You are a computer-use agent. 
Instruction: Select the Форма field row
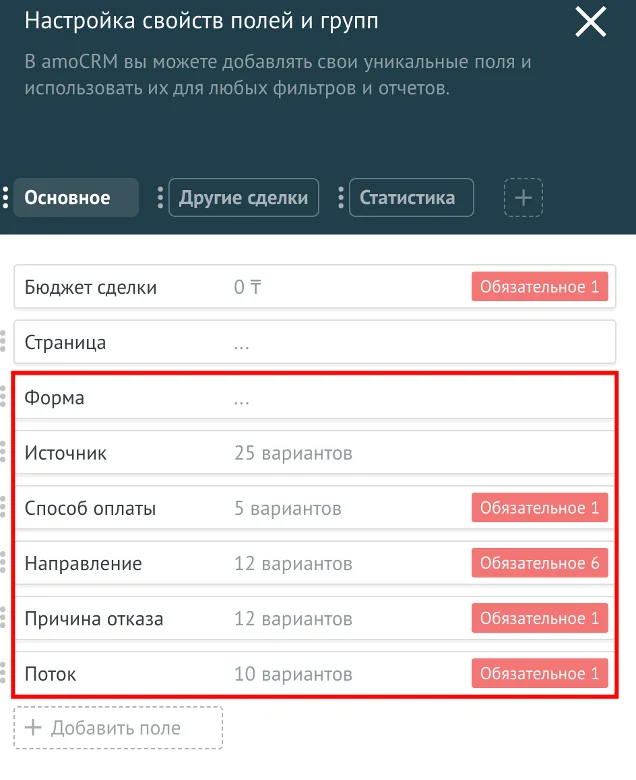[x=315, y=397]
